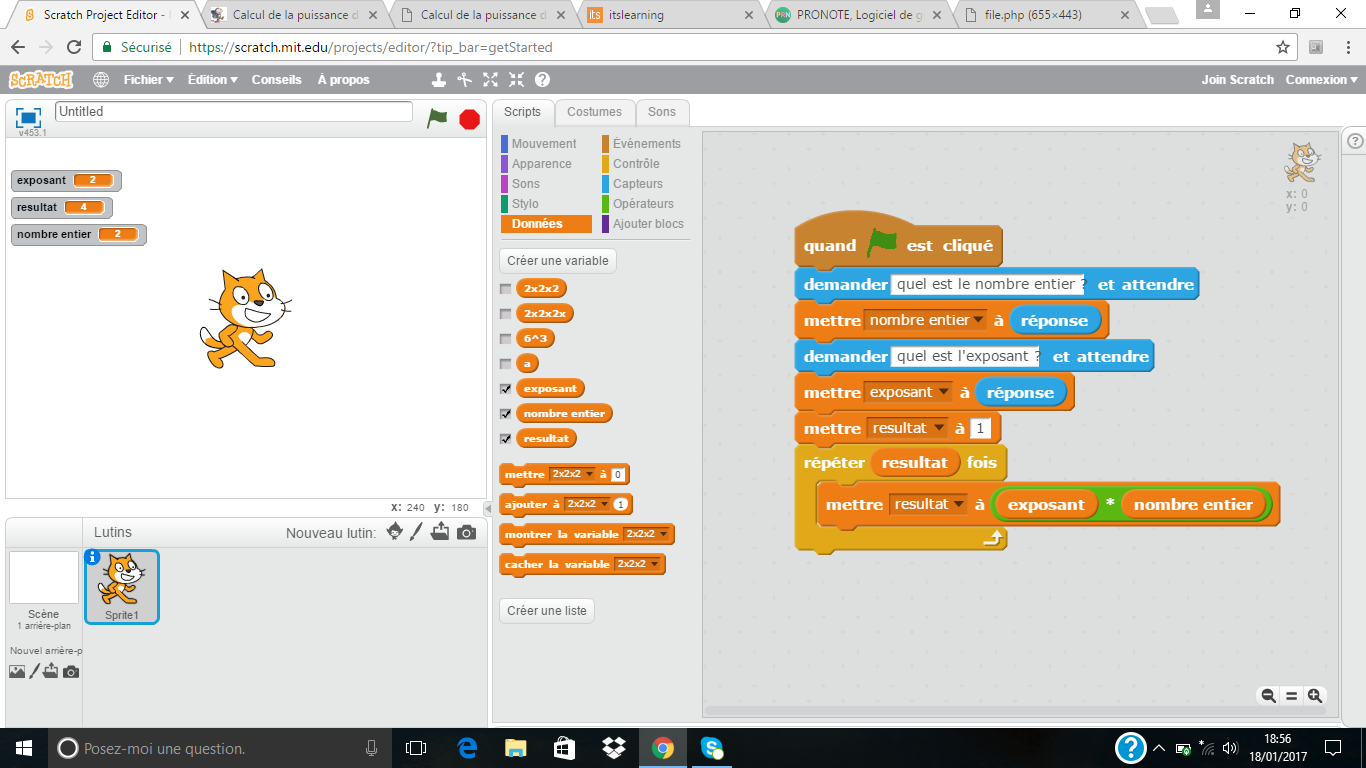Viewport: 1366px width, 768px height.
Task: Open the Fichier menu dropdown
Action: [x=148, y=80]
